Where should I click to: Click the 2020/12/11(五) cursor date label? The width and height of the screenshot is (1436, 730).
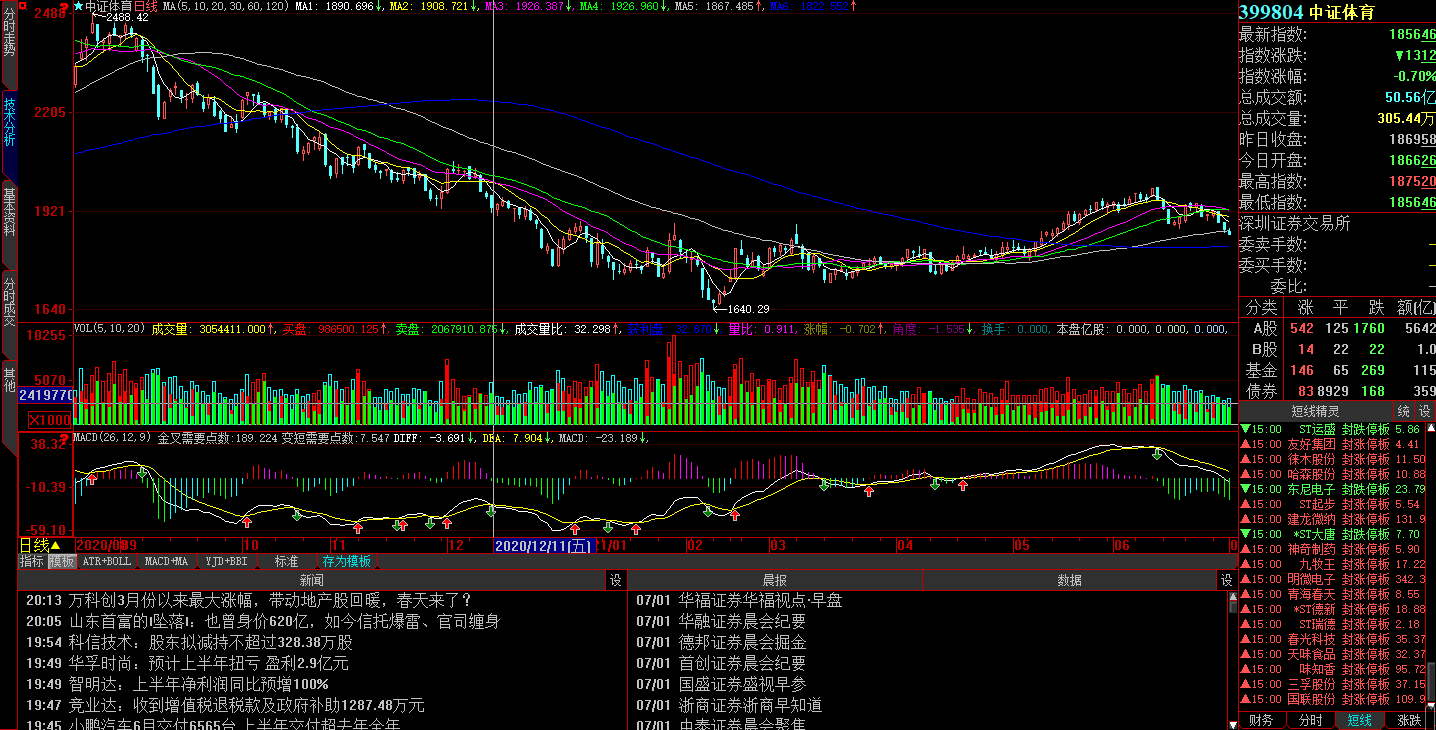(543, 545)
